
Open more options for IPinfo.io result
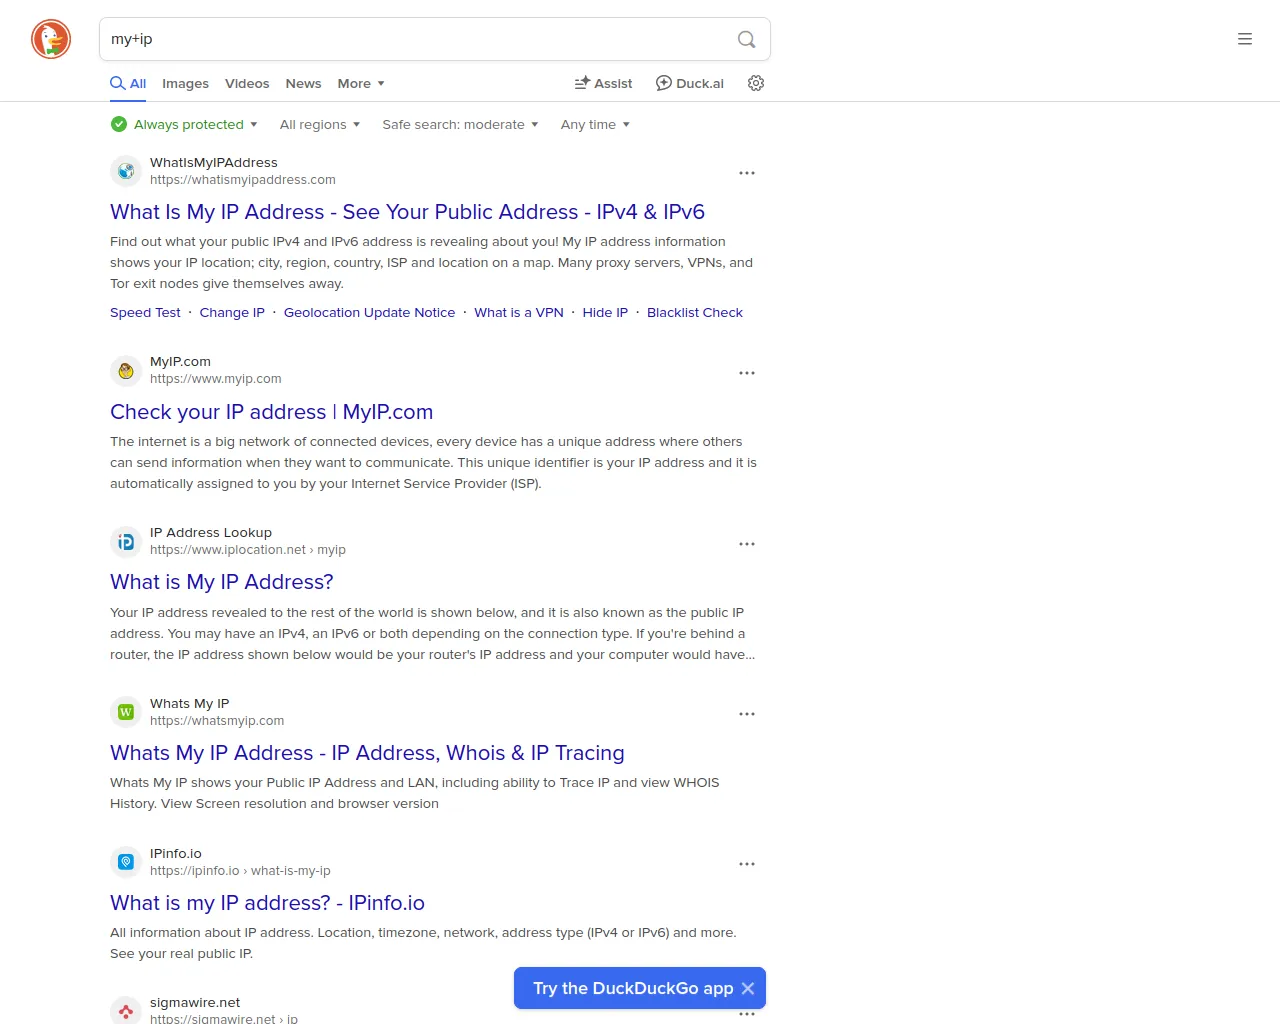(747, 864)
